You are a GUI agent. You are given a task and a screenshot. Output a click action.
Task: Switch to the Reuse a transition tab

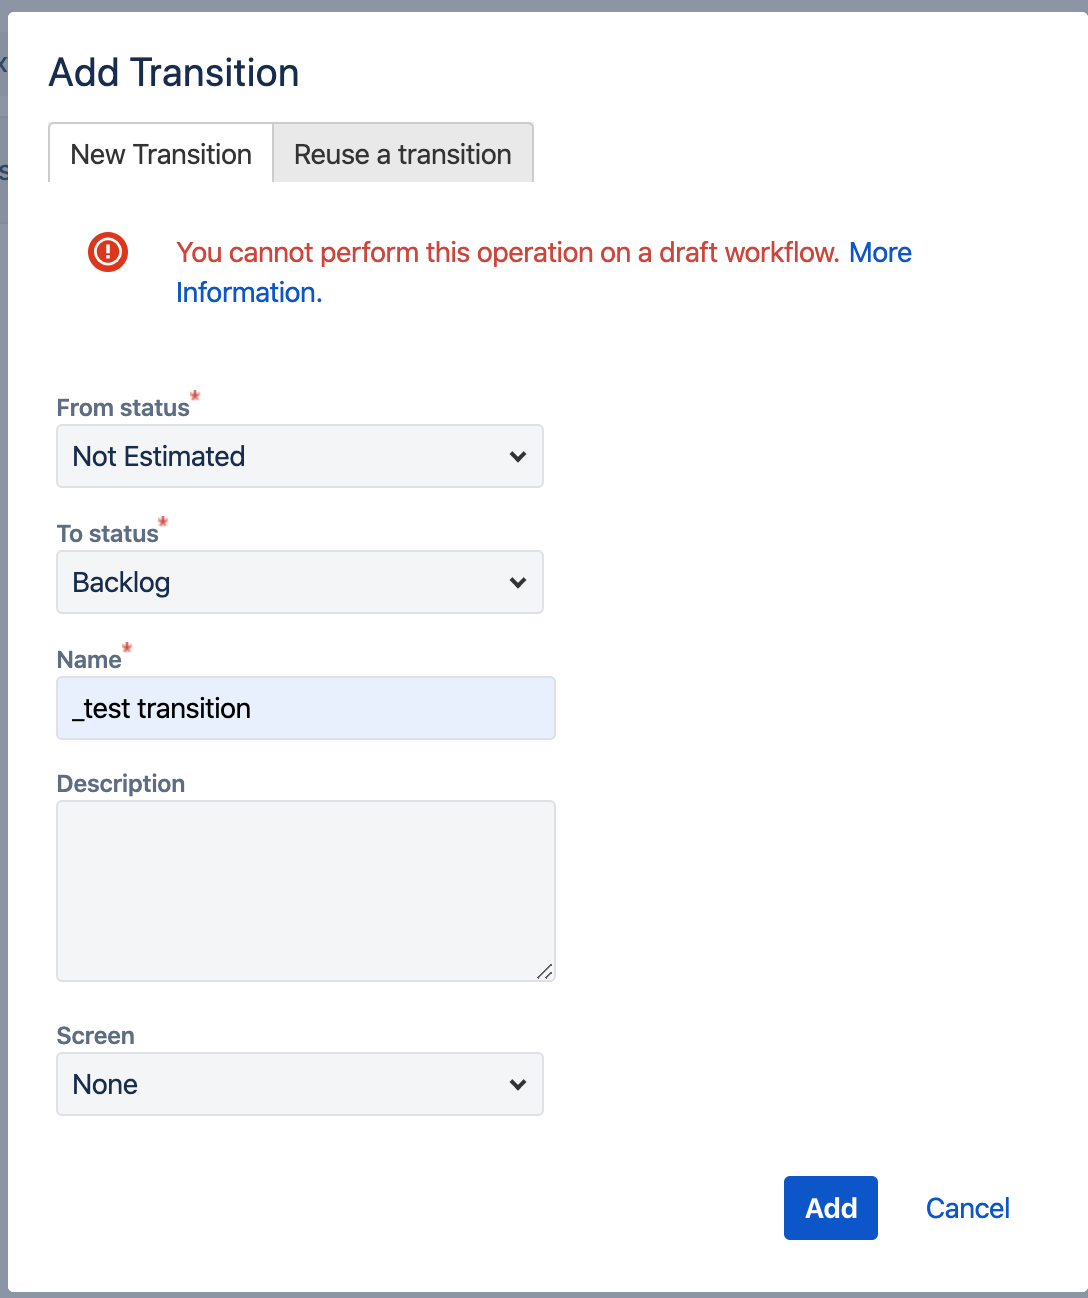pyautogui.click(x=403, y=154)
